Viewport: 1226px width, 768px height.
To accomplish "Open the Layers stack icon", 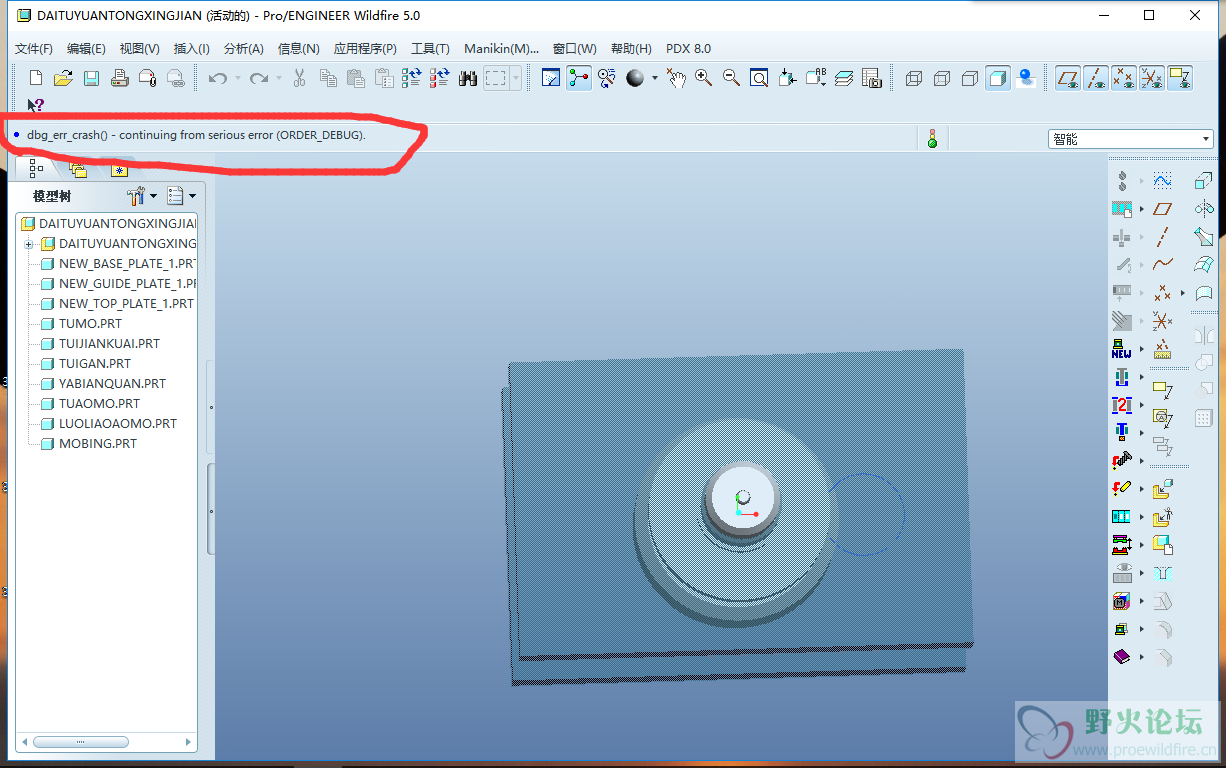I will (x=843, y=78).
